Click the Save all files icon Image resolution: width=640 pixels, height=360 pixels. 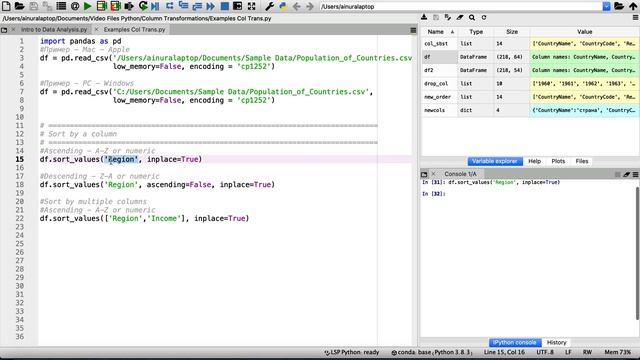click(47, 6)
